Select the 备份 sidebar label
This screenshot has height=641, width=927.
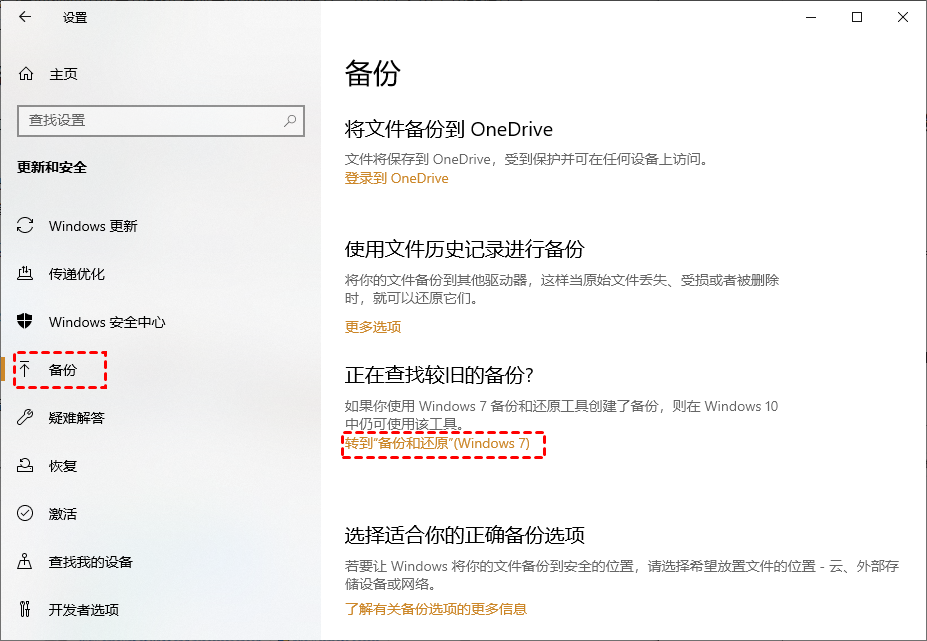tap(63, 370)
